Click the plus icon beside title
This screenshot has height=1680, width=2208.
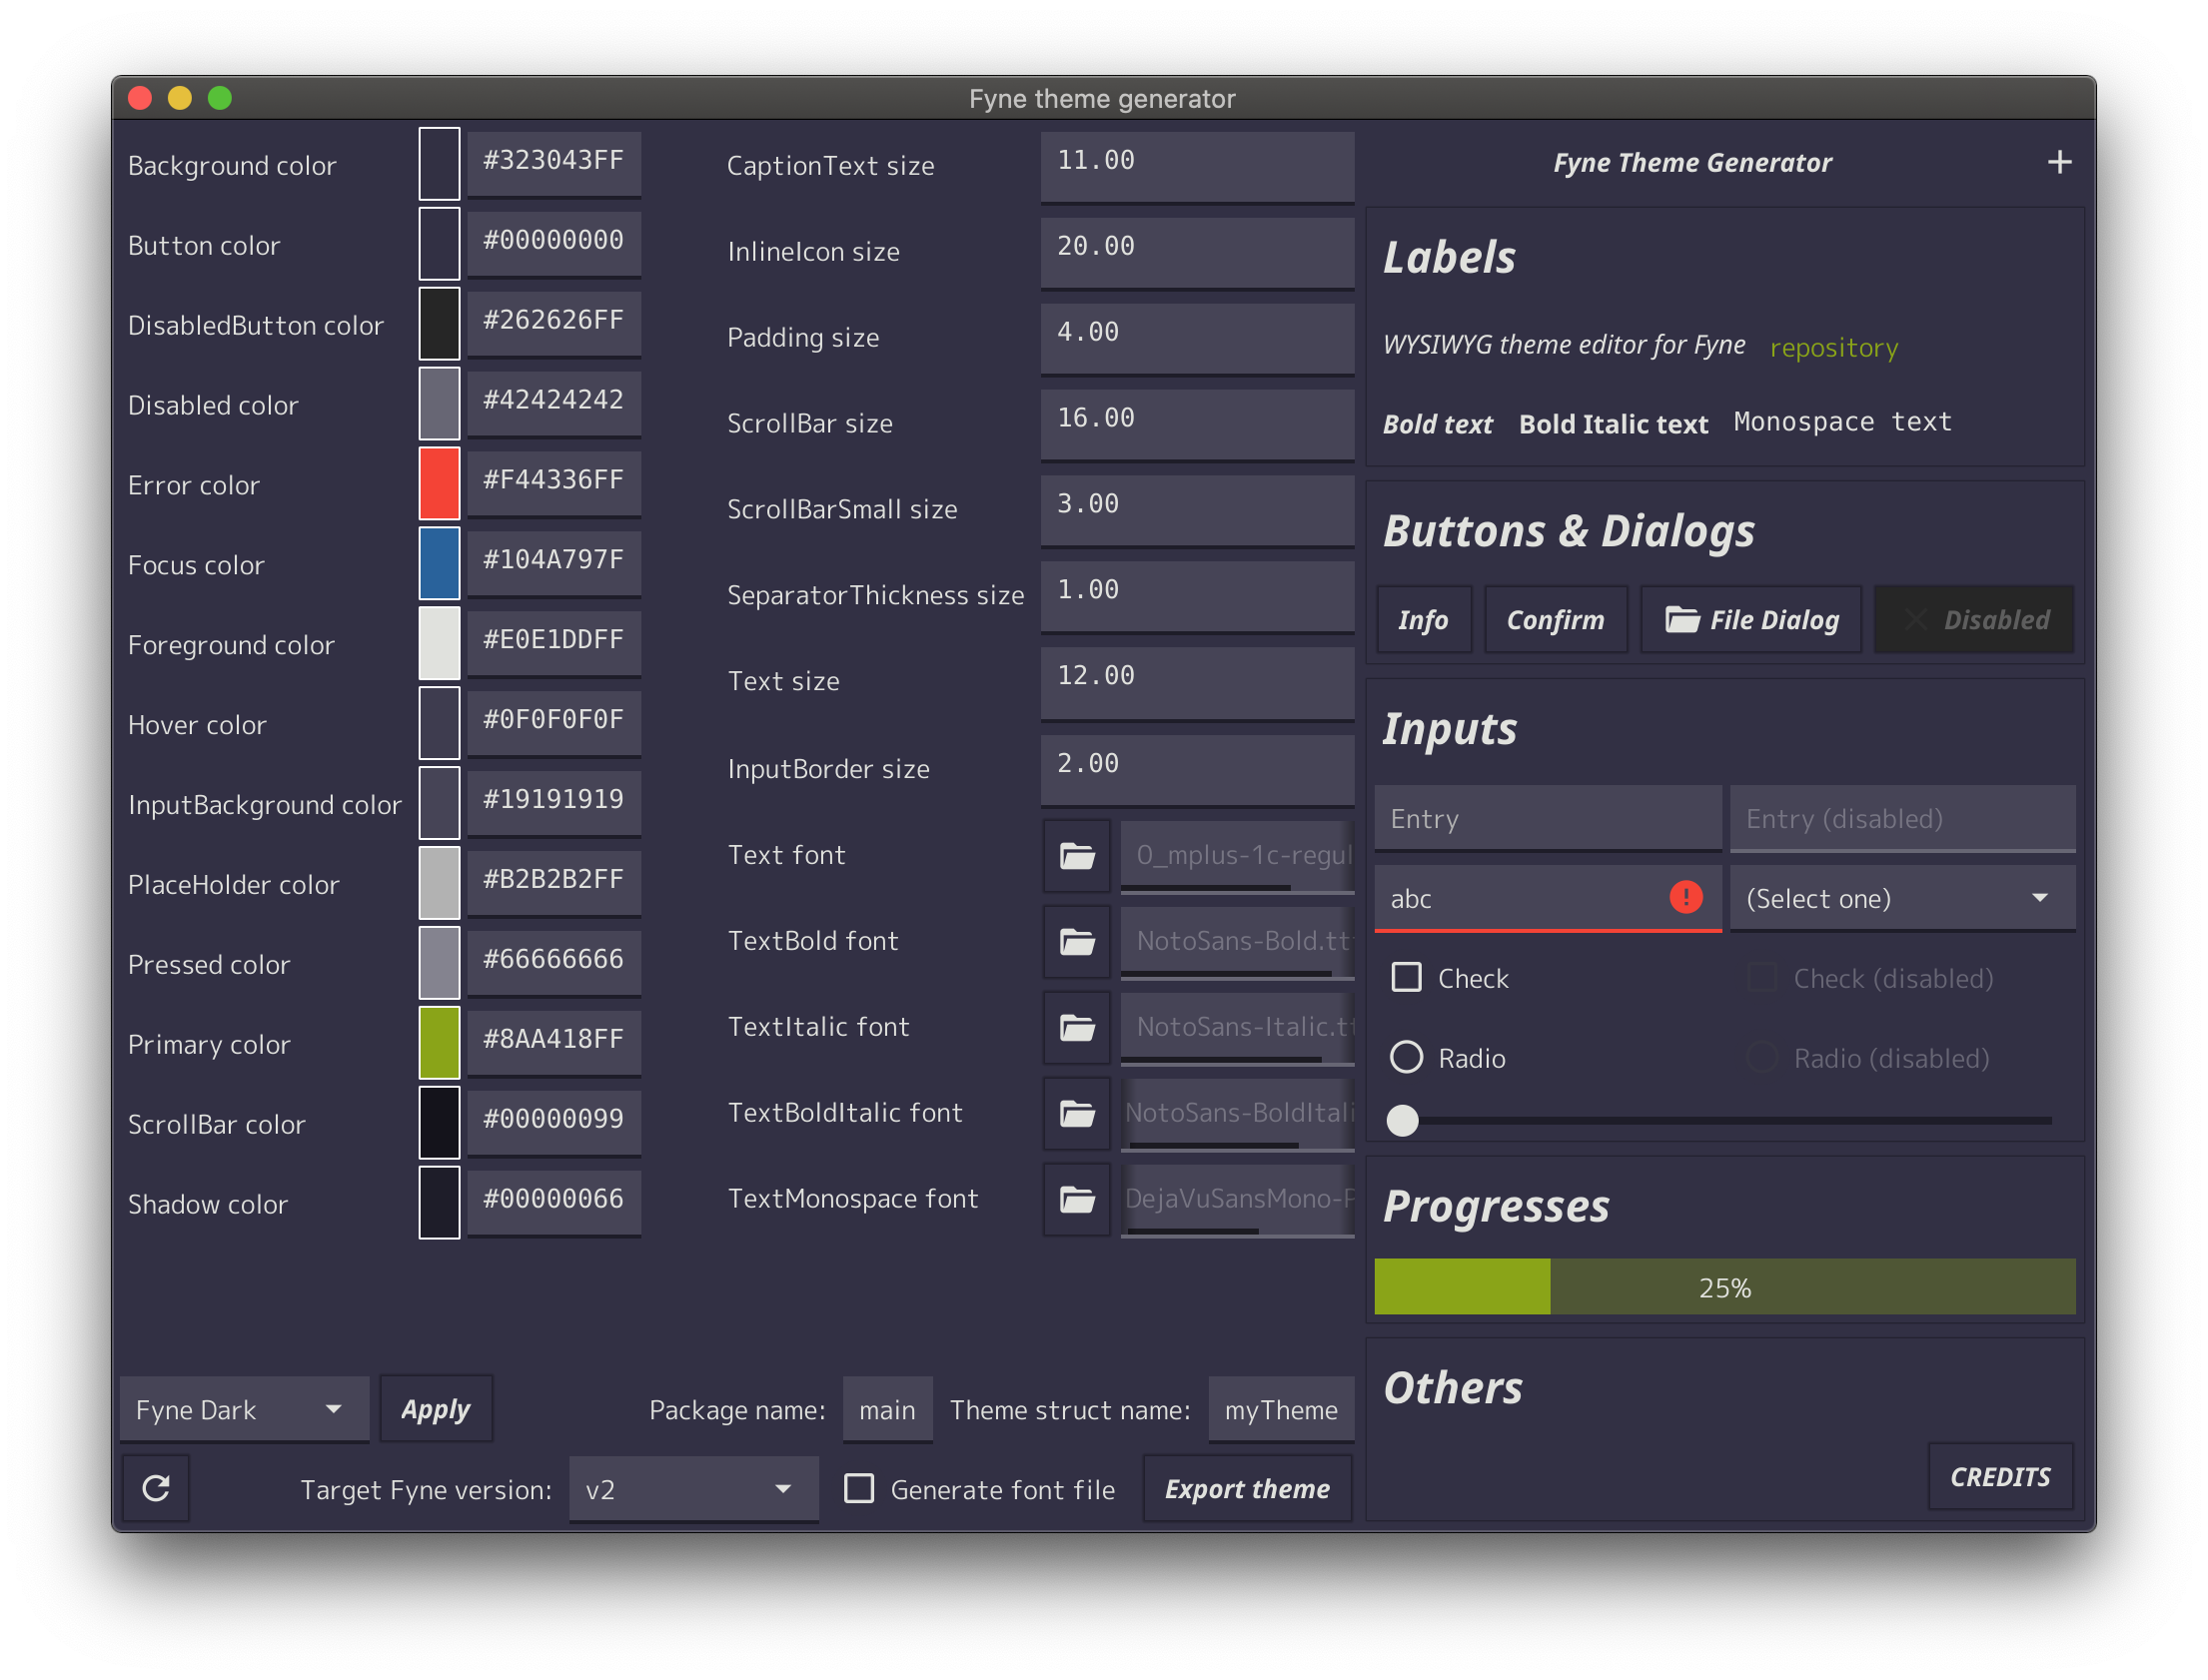pos(2059,162)
